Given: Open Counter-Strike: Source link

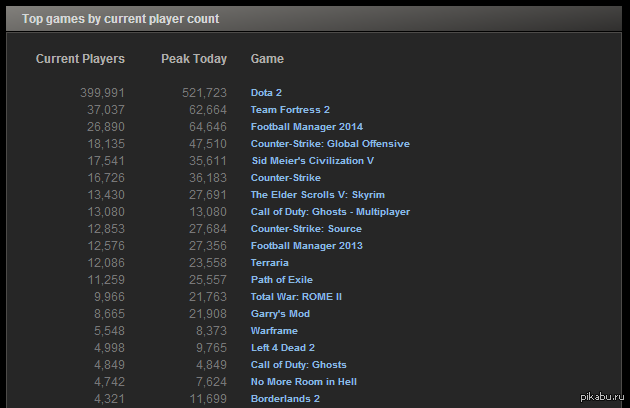Looking at the screenshot, I should [306, 229].
